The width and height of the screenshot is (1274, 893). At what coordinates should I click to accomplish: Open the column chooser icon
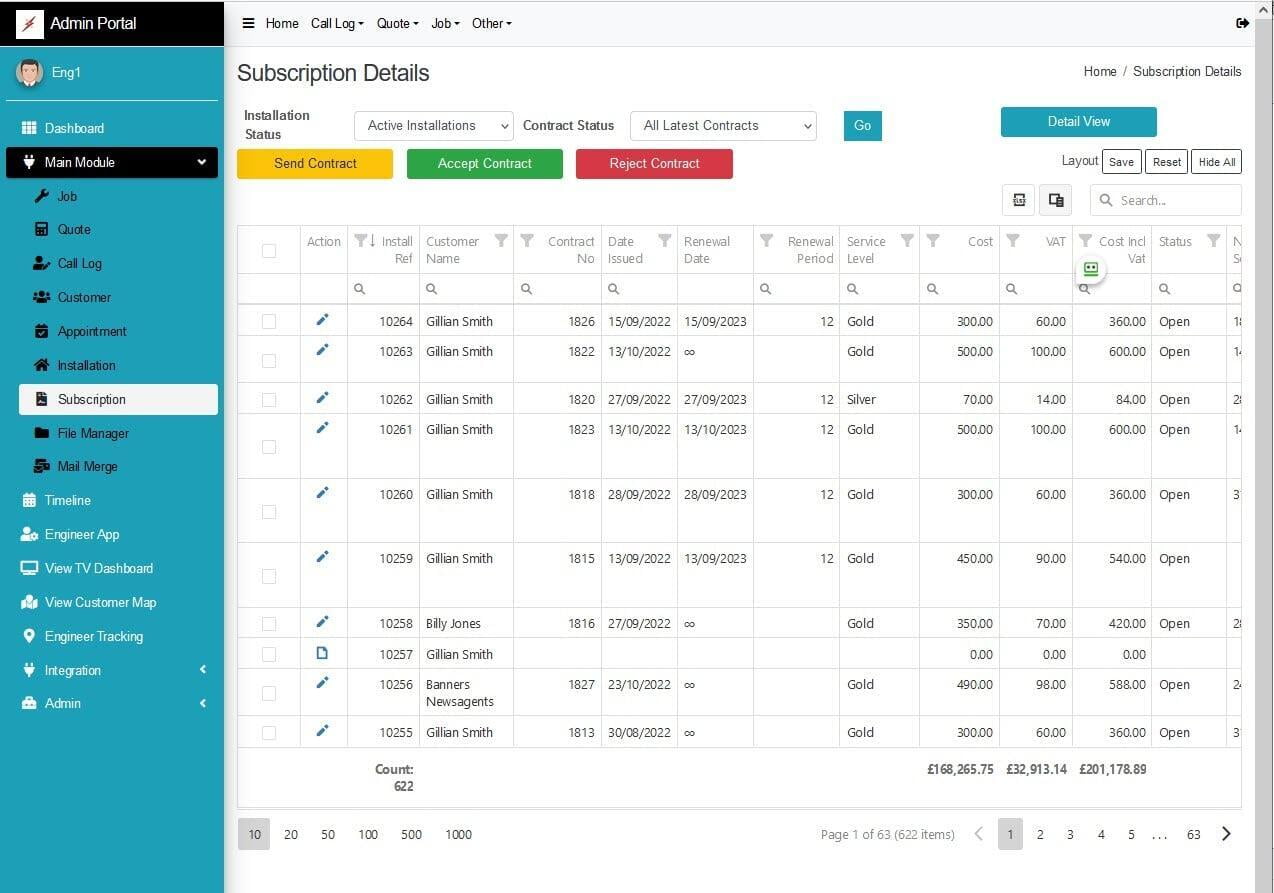pos(1055,200)
